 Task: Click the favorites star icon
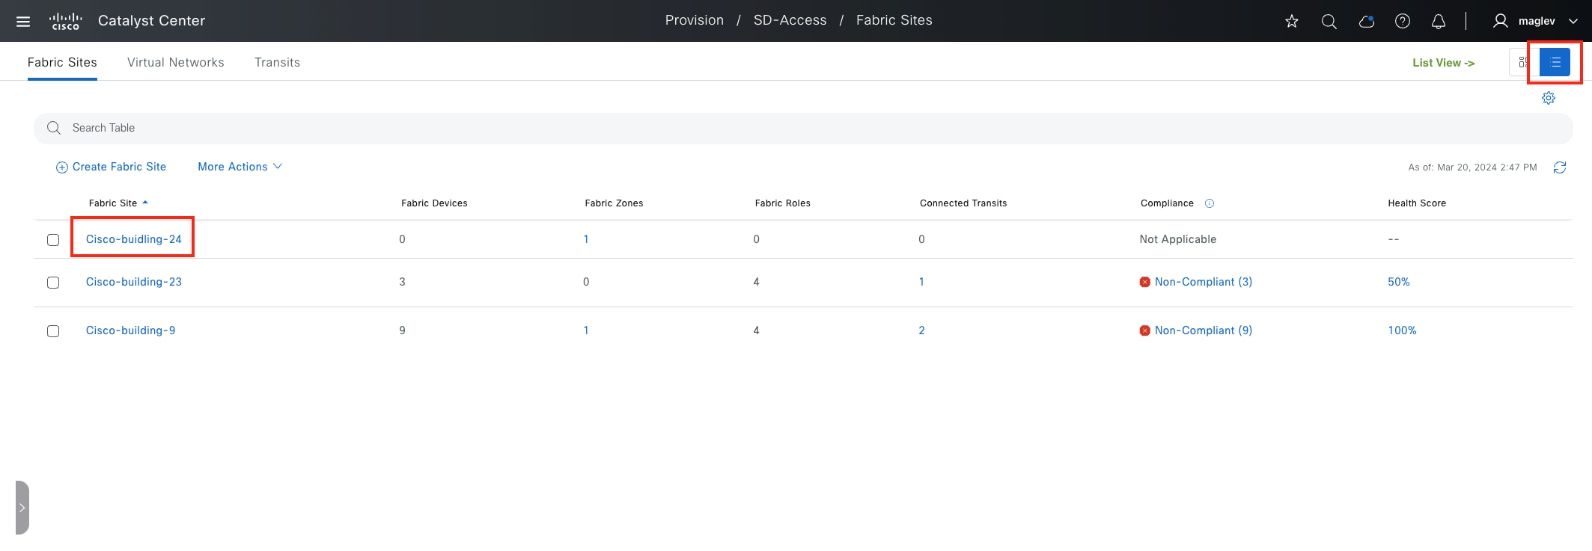(1292, 21)
